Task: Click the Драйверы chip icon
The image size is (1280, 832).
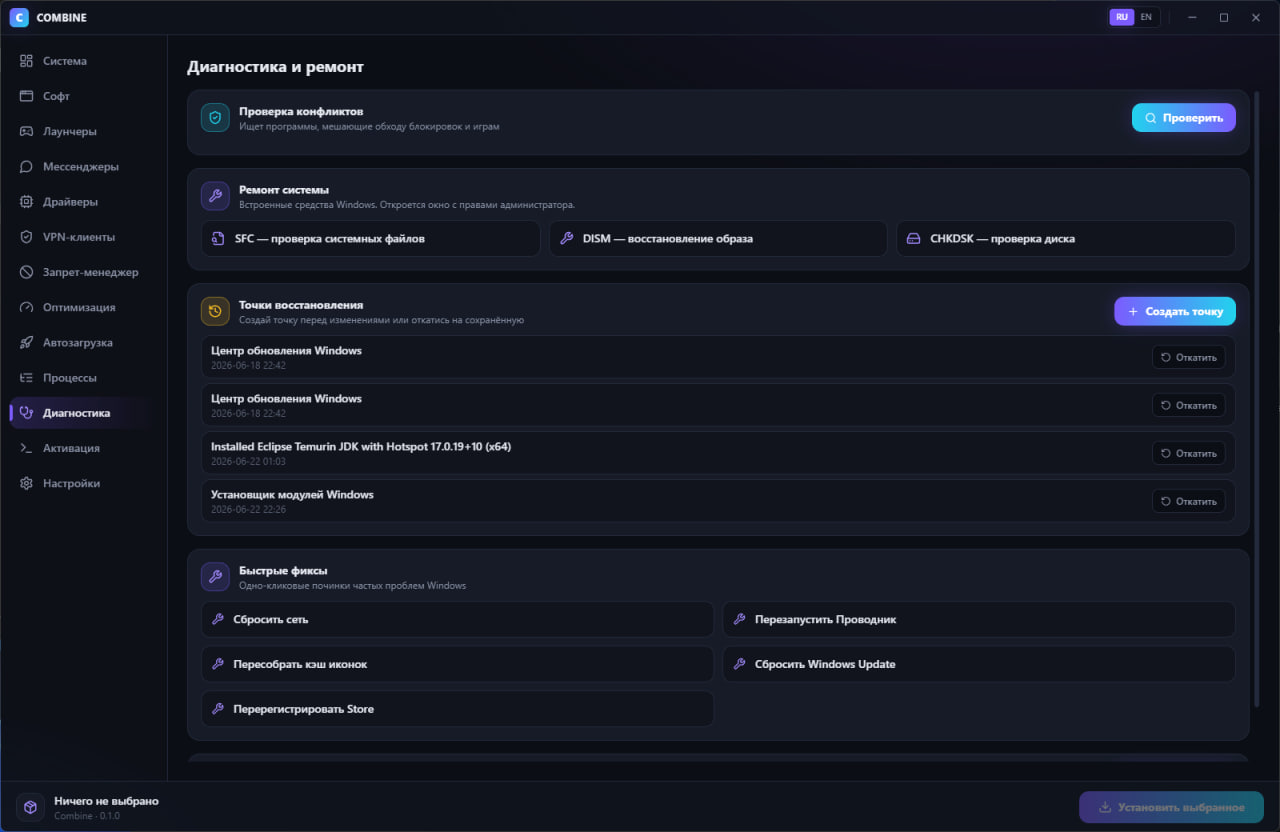Action: coord(26,202)
